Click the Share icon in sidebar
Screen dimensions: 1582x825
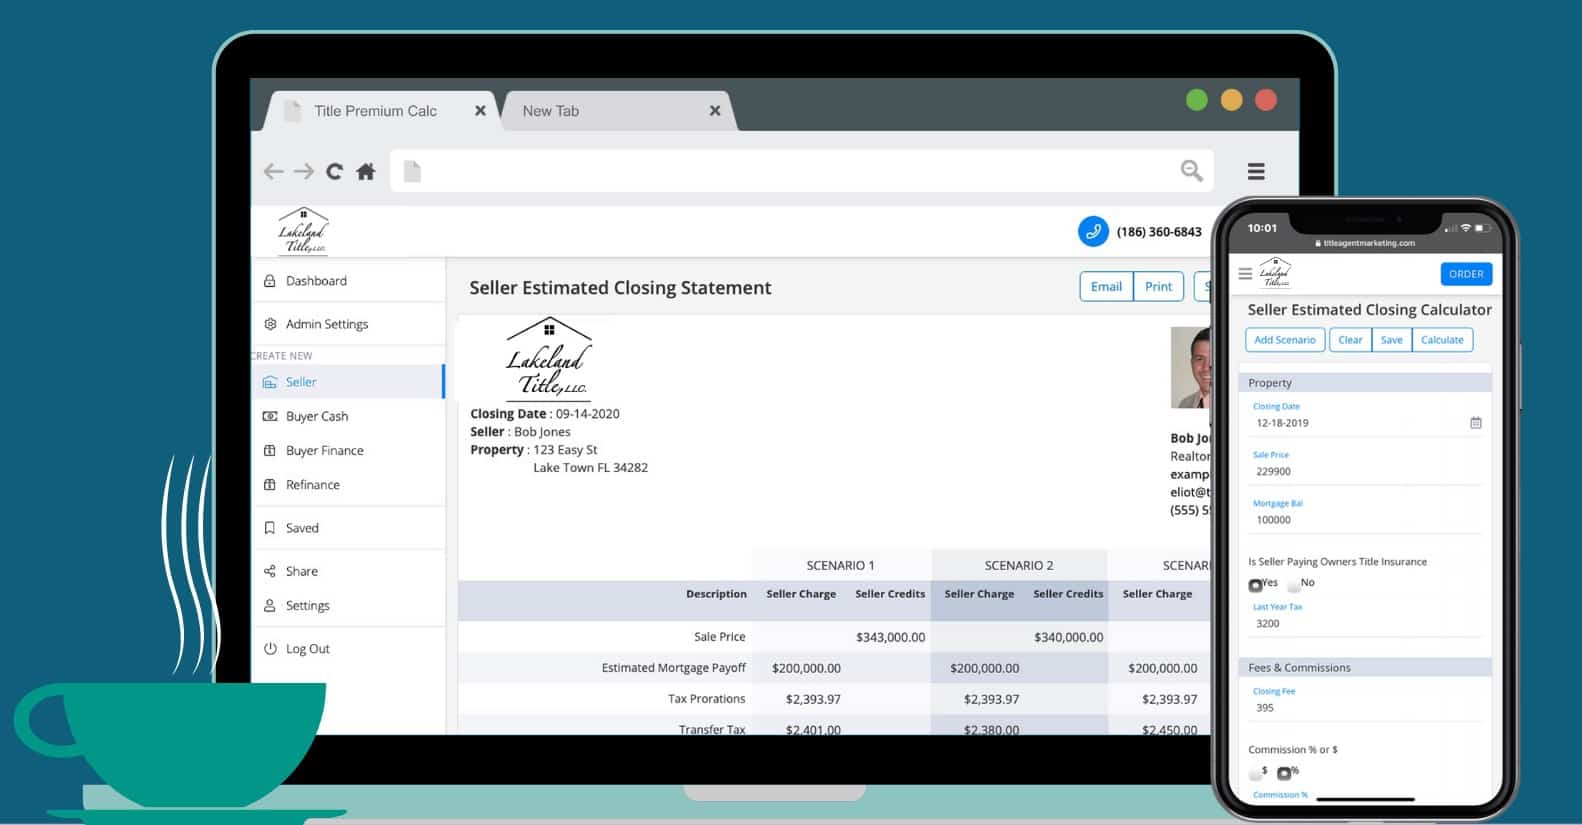click(x=270, y=571)
